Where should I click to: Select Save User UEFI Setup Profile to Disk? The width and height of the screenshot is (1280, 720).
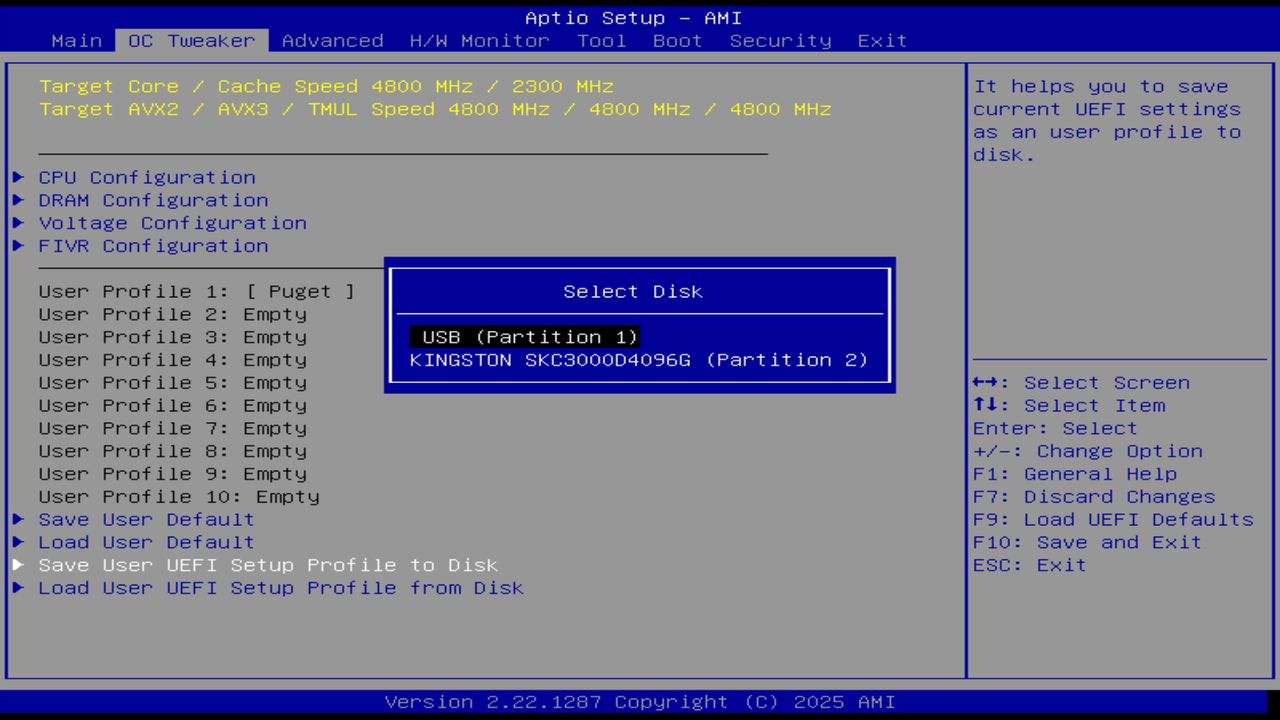(268, 565)
